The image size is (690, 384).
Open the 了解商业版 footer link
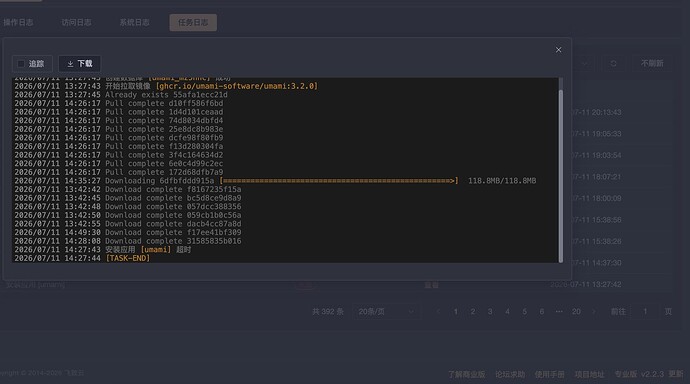466,374
